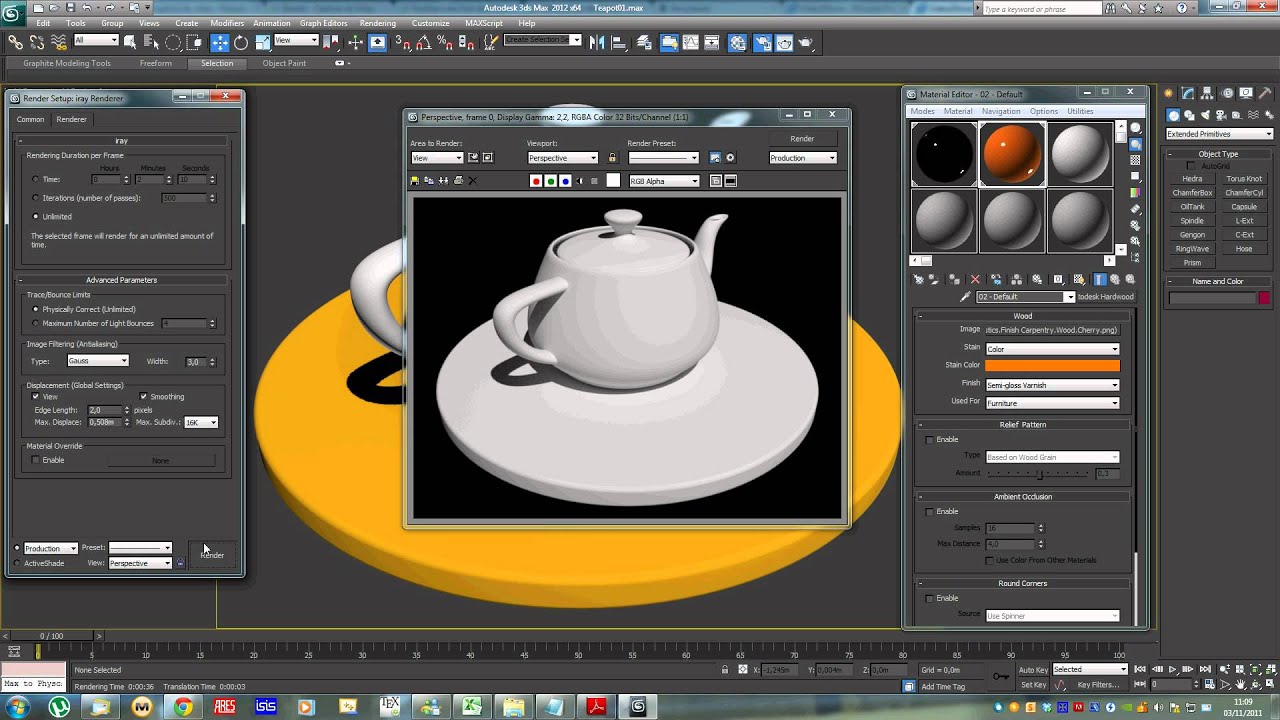
Task: Click the save image icon in render window
Action: [x=415, y=181]
